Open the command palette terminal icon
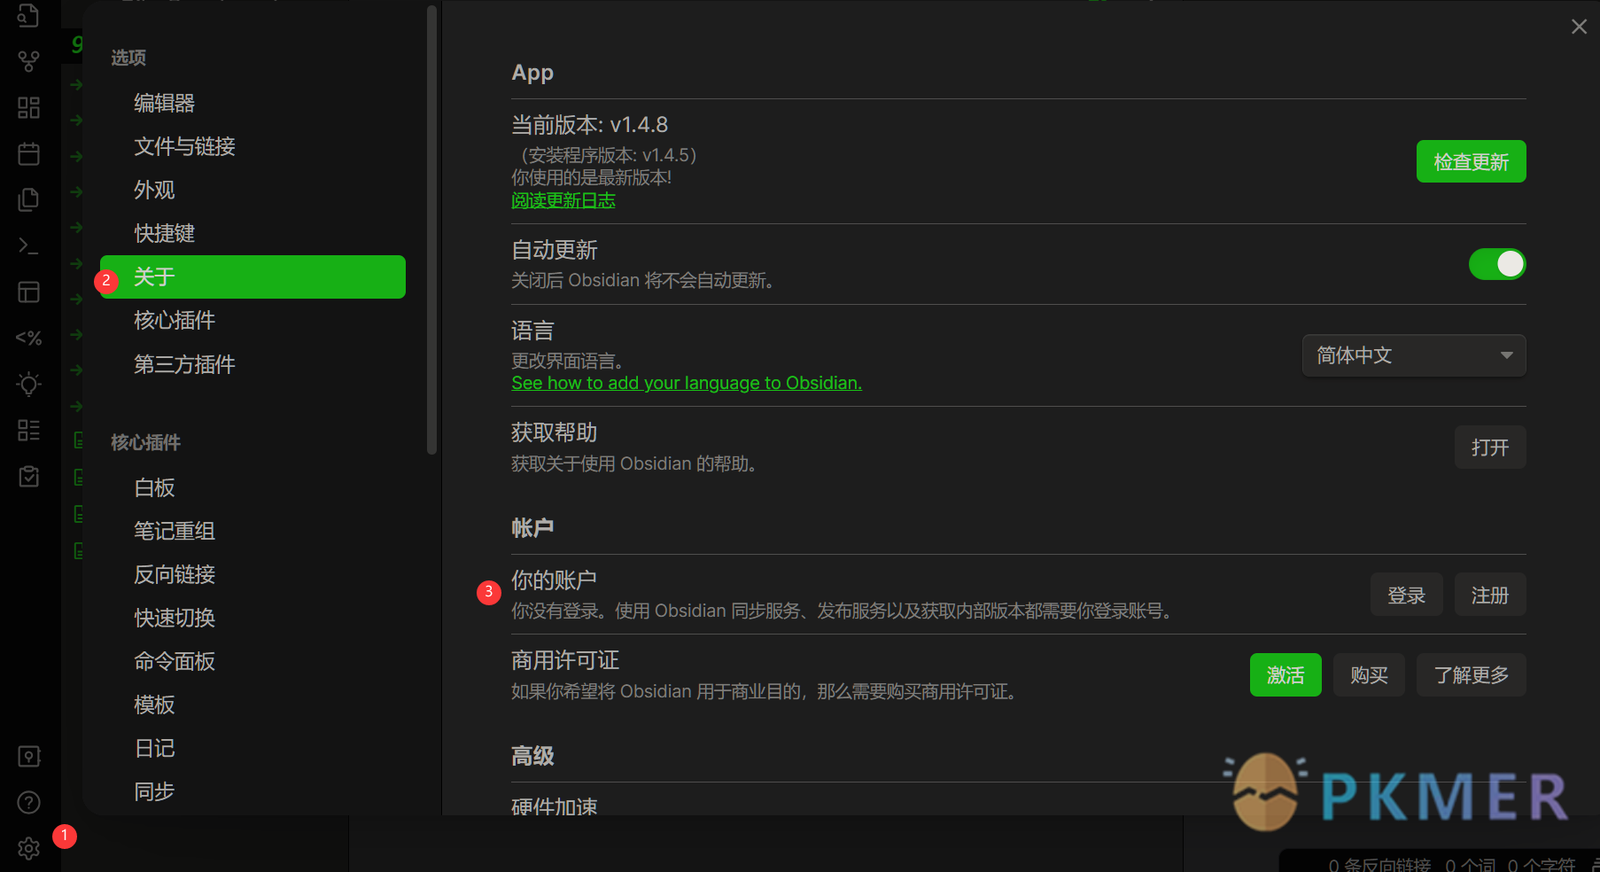1600x872 pixels. 29,245
